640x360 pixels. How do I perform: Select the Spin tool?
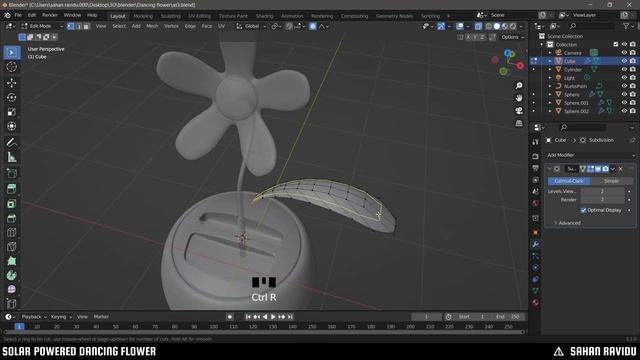click(11, 275)
